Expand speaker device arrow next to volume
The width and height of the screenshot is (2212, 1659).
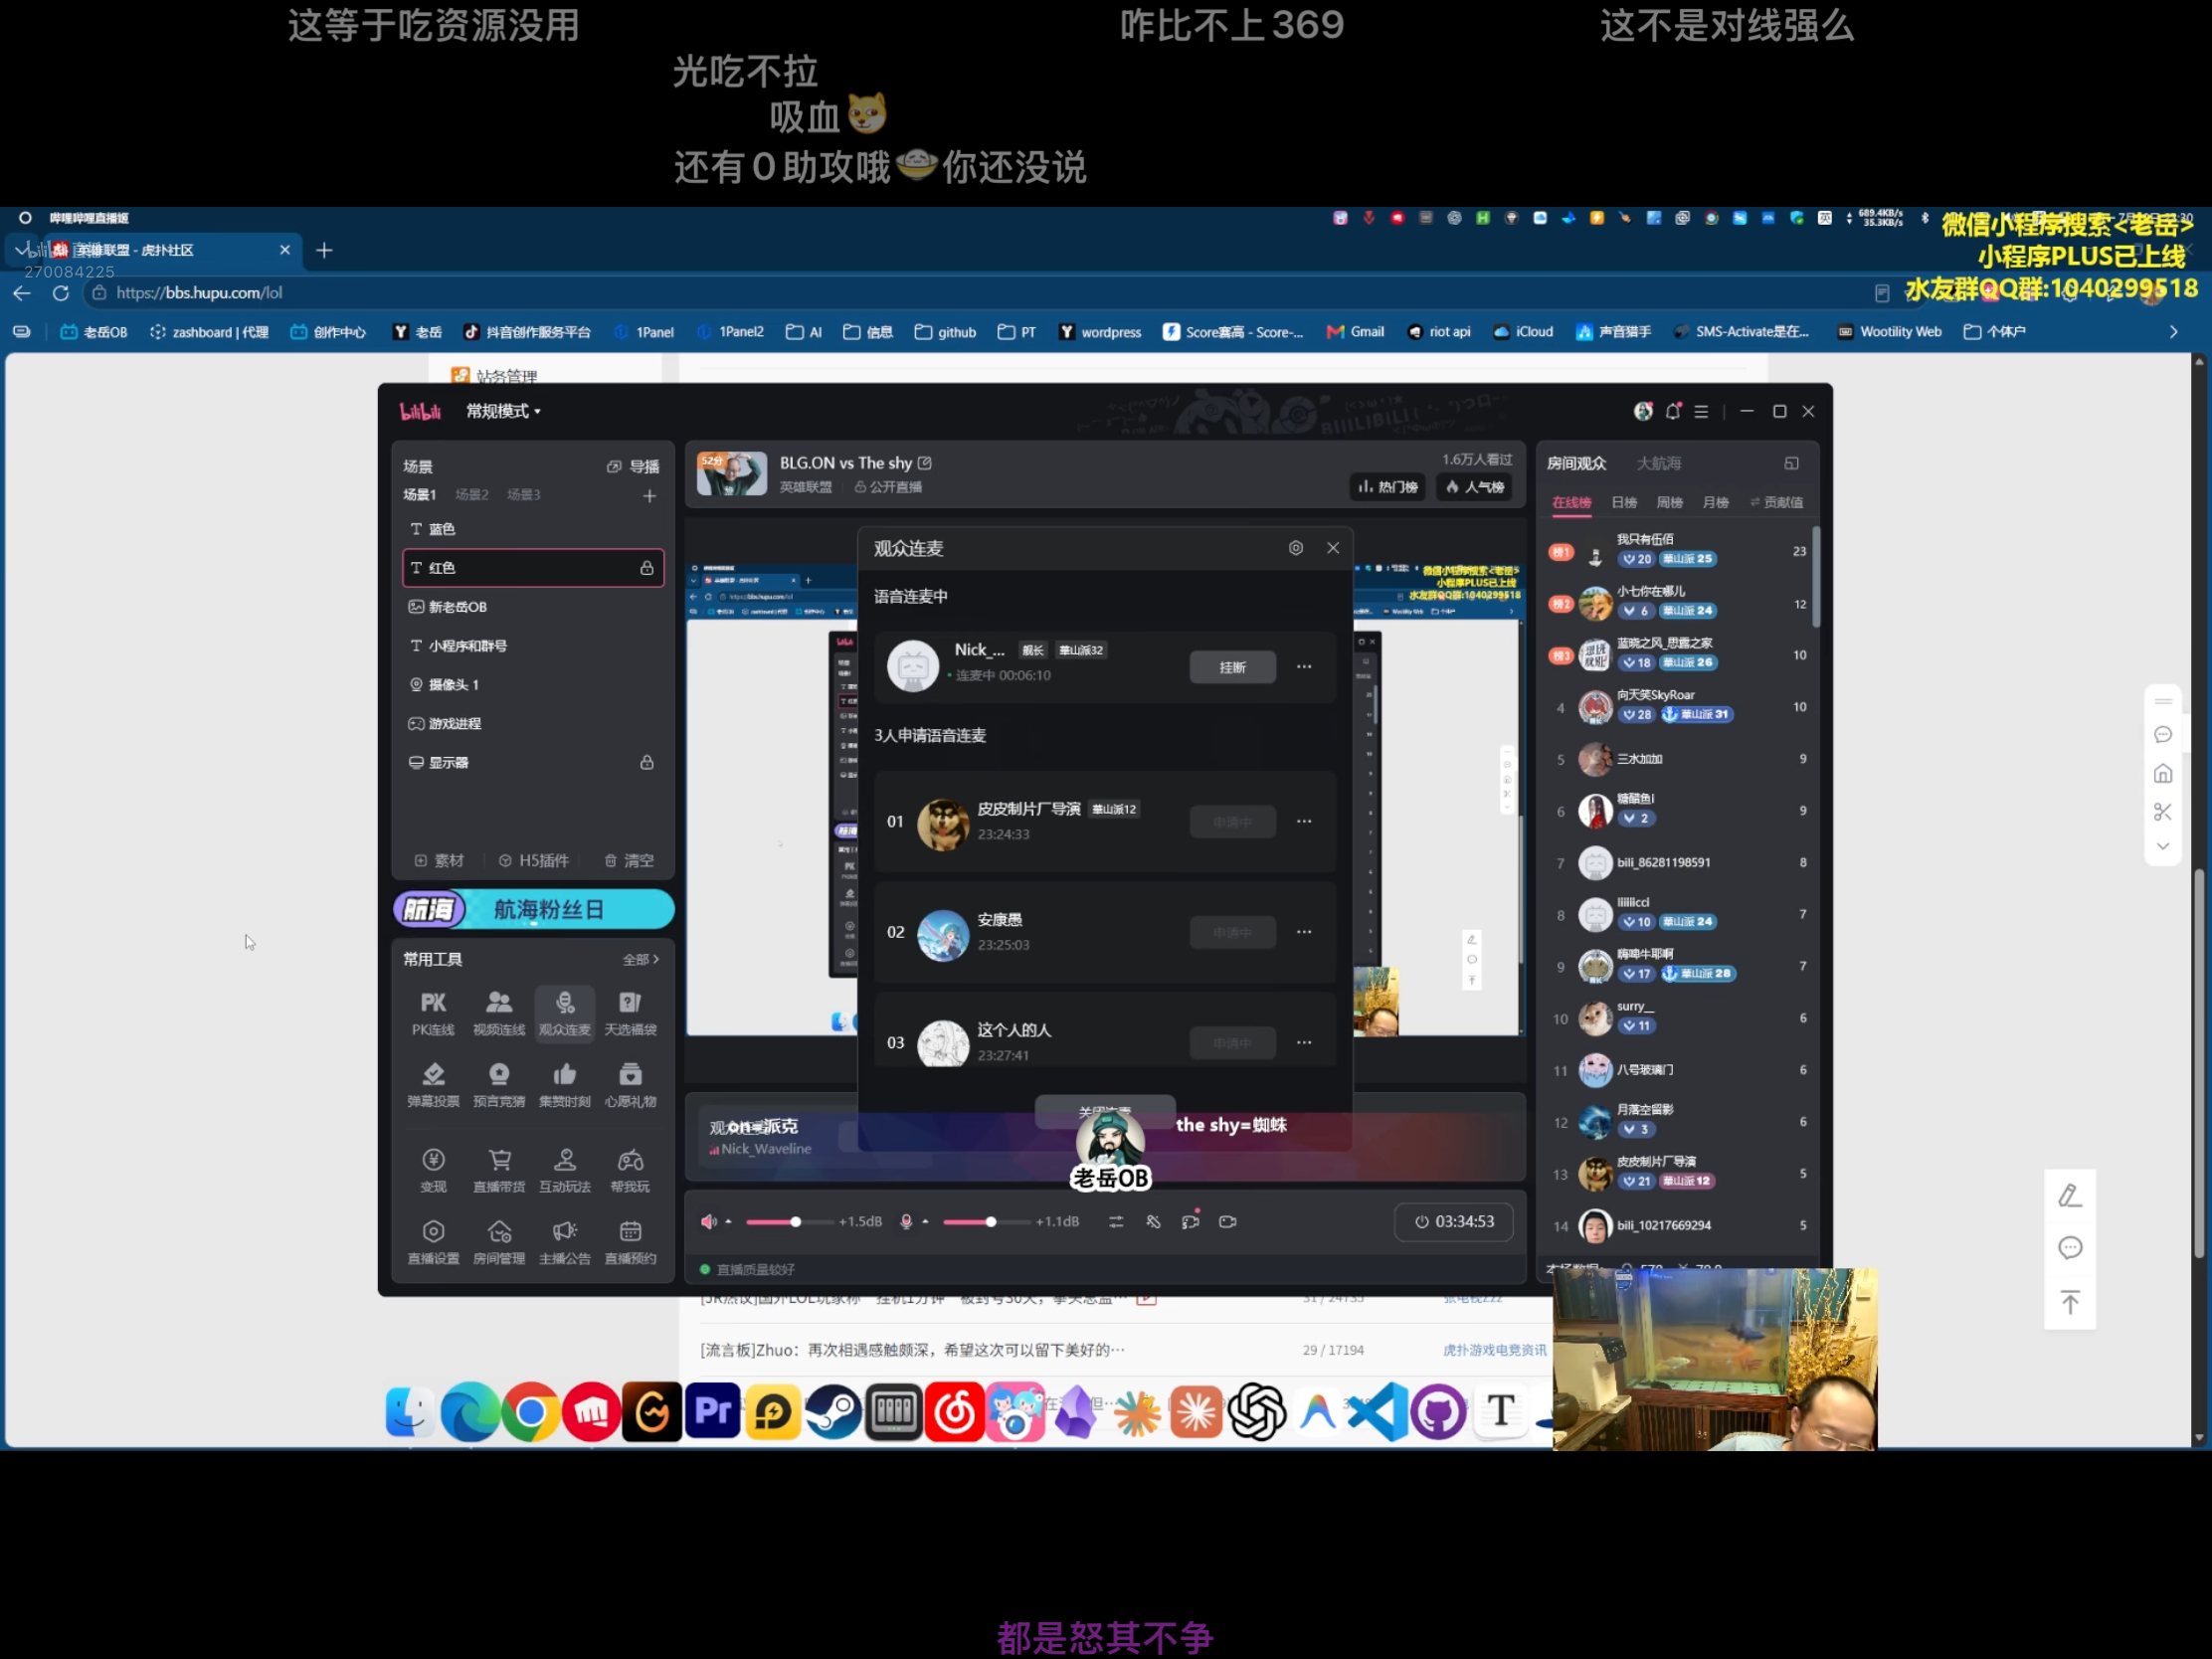(x=728, y=1221)
